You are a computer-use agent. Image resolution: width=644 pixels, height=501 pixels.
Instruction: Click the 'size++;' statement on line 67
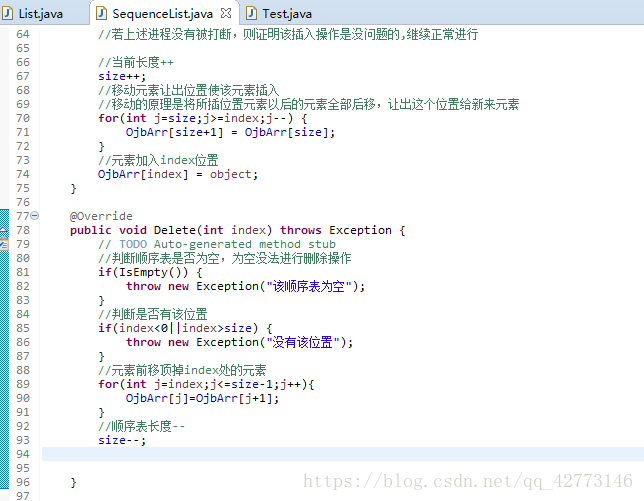(x=122, y=76)
